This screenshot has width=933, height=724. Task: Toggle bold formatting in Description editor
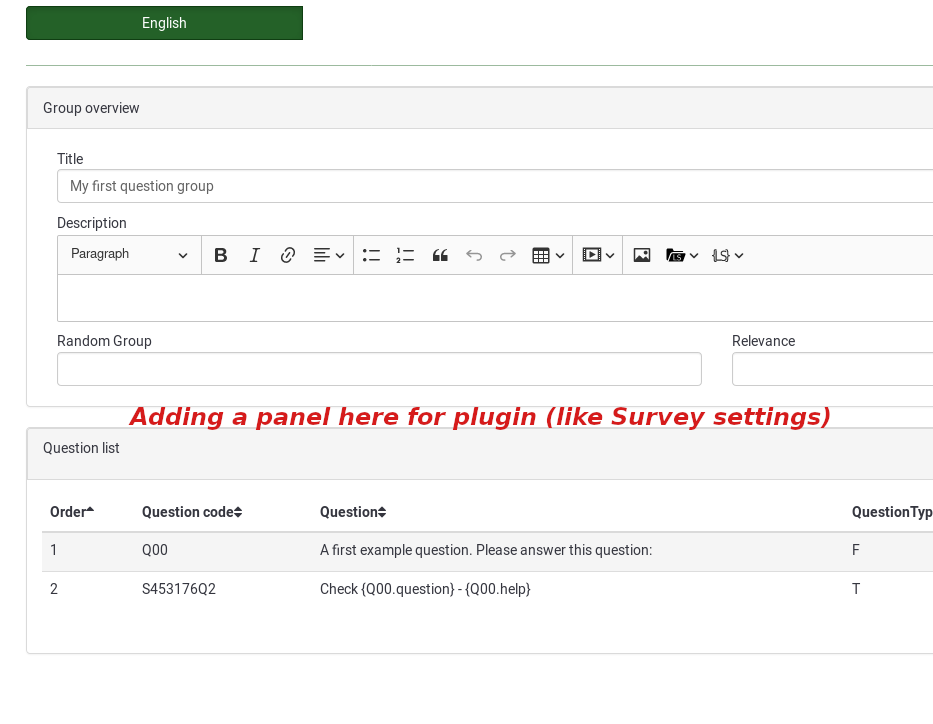221,255
